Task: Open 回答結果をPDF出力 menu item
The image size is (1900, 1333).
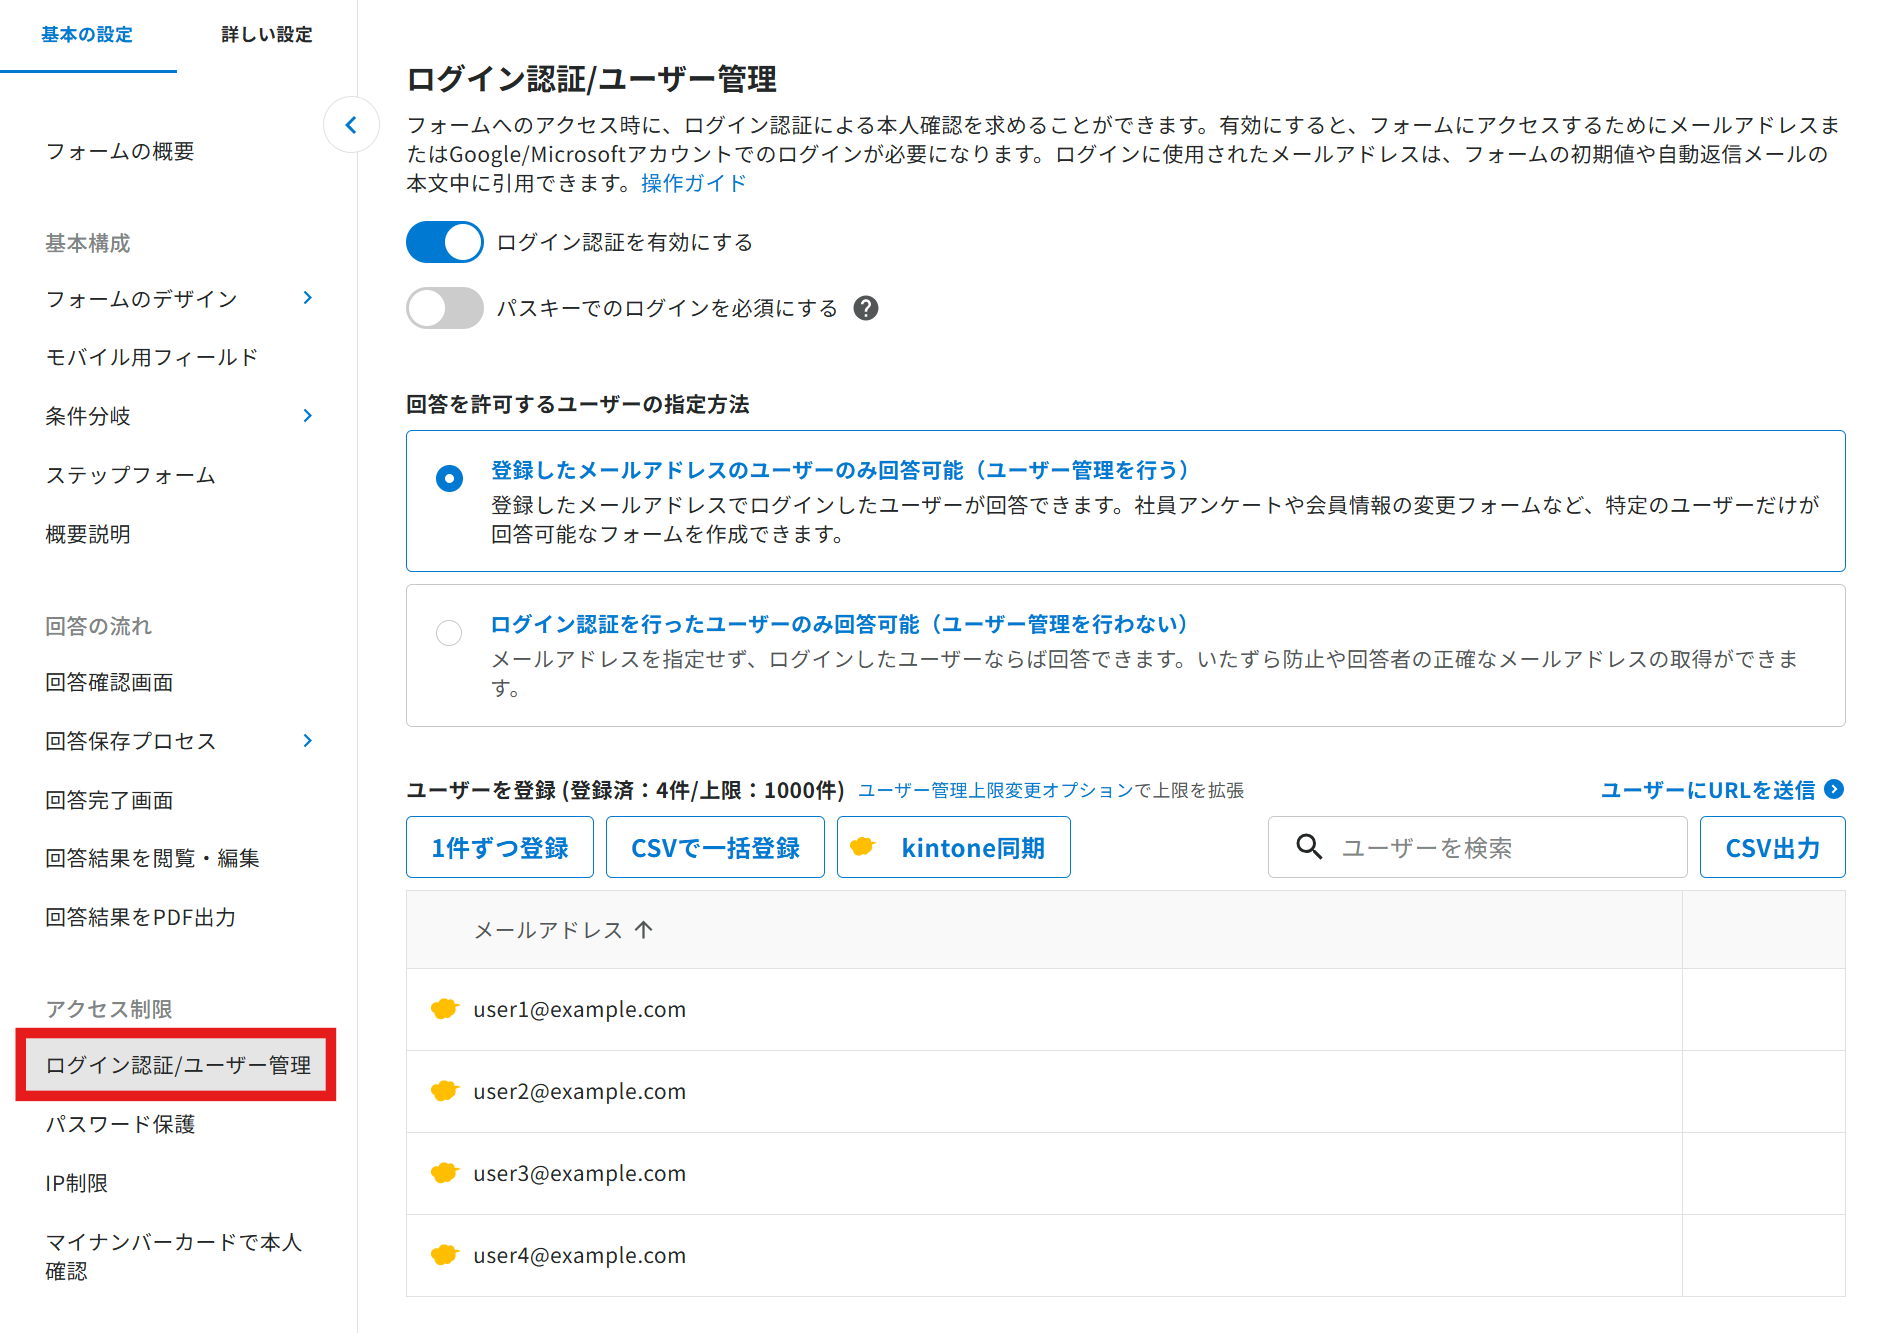Action: pos(141,917)
